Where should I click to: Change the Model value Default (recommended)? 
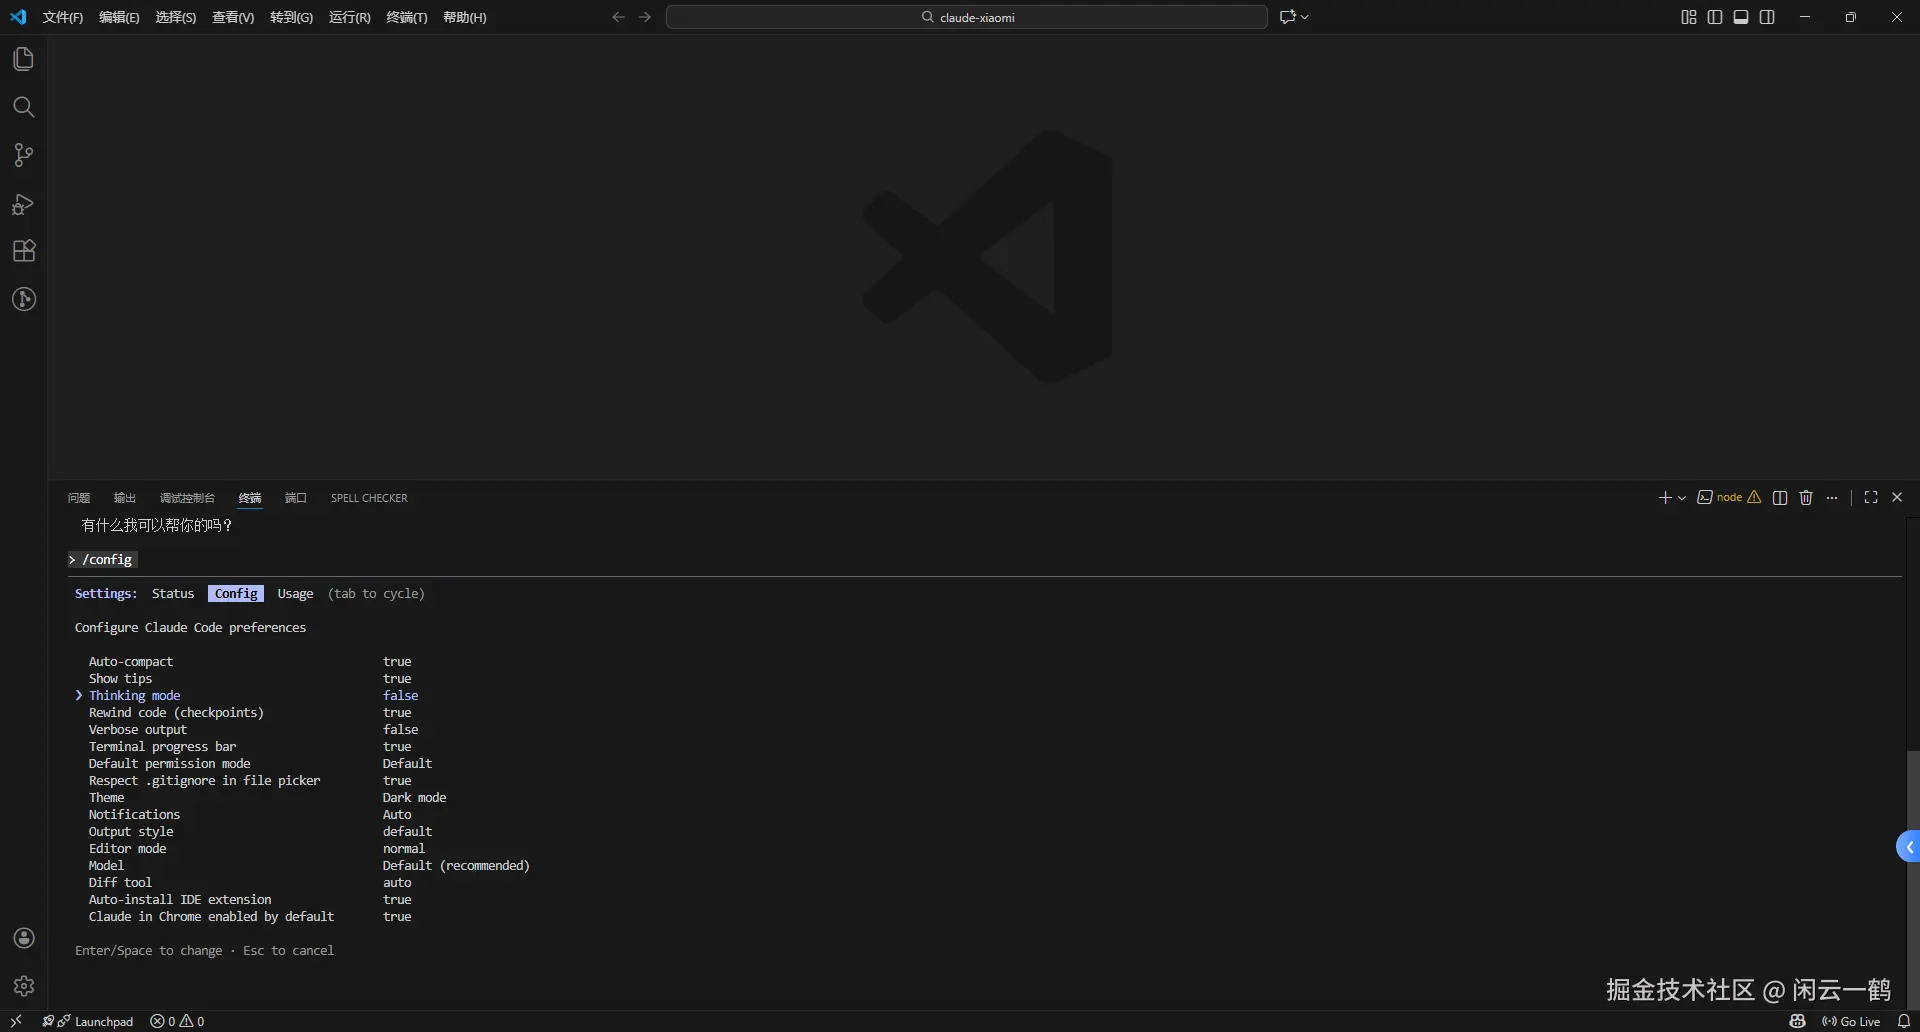coord(456,866)
